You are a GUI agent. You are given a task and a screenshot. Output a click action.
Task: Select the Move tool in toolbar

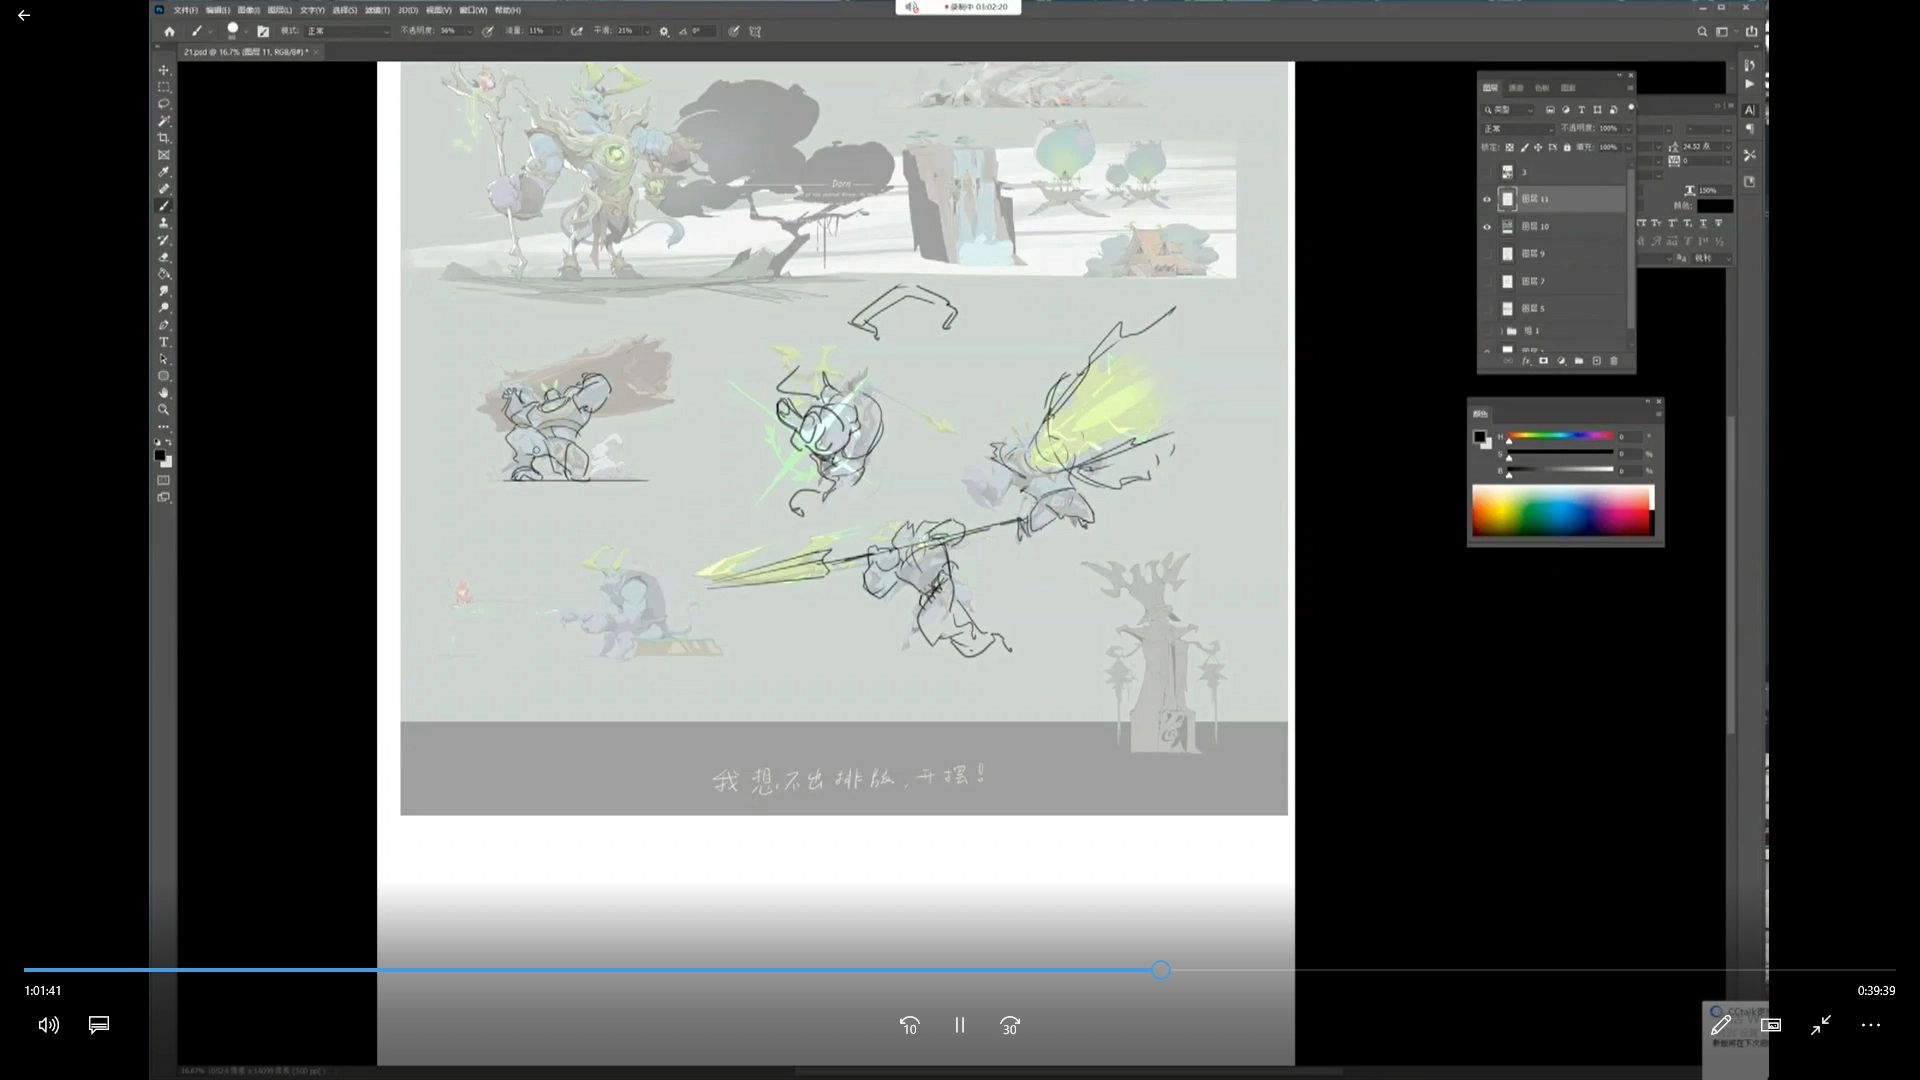point(164,70)
